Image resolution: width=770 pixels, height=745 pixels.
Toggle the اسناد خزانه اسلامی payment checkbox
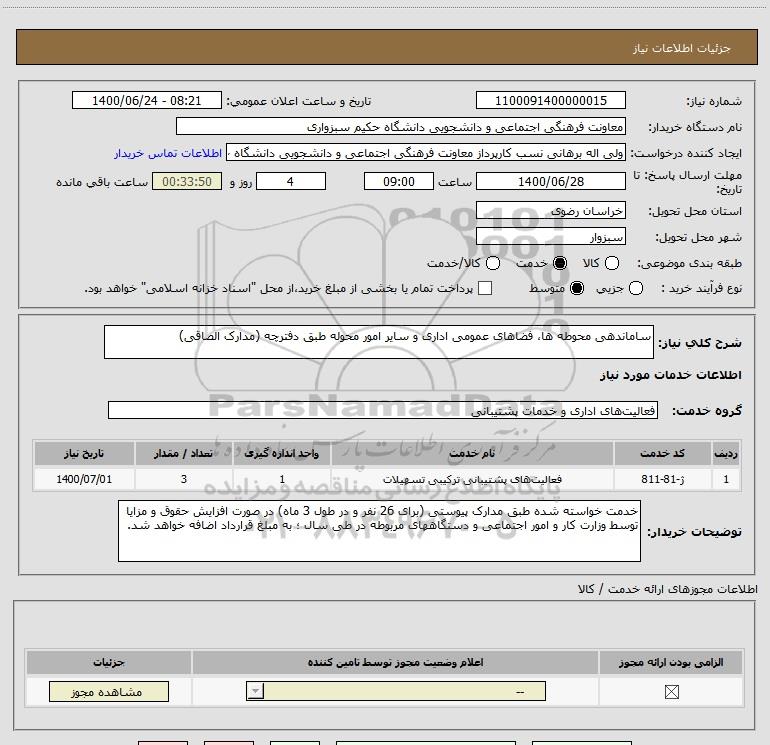[x=485, y=288]
